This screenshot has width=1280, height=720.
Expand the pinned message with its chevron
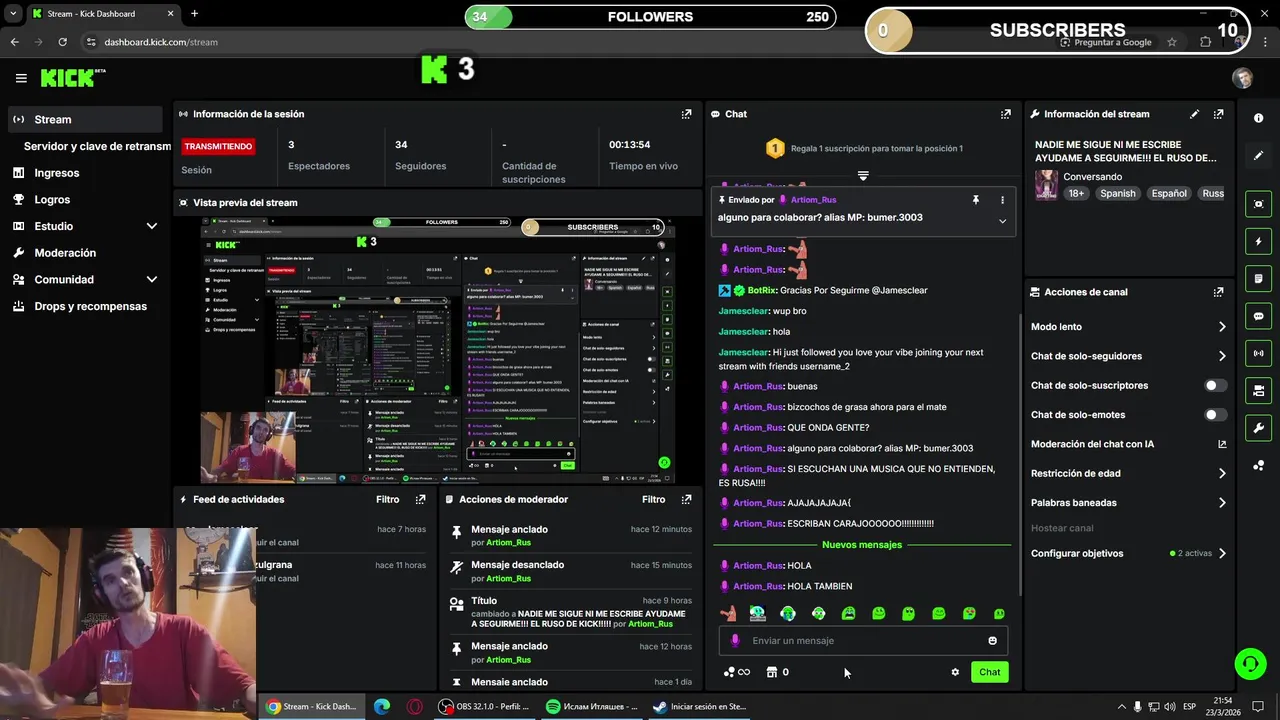tap(1002, 221)
